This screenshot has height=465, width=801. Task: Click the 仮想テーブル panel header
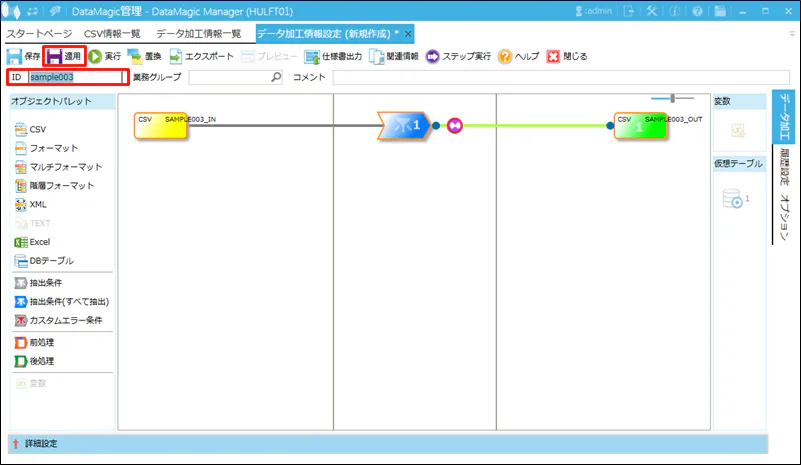pos(738,164)
